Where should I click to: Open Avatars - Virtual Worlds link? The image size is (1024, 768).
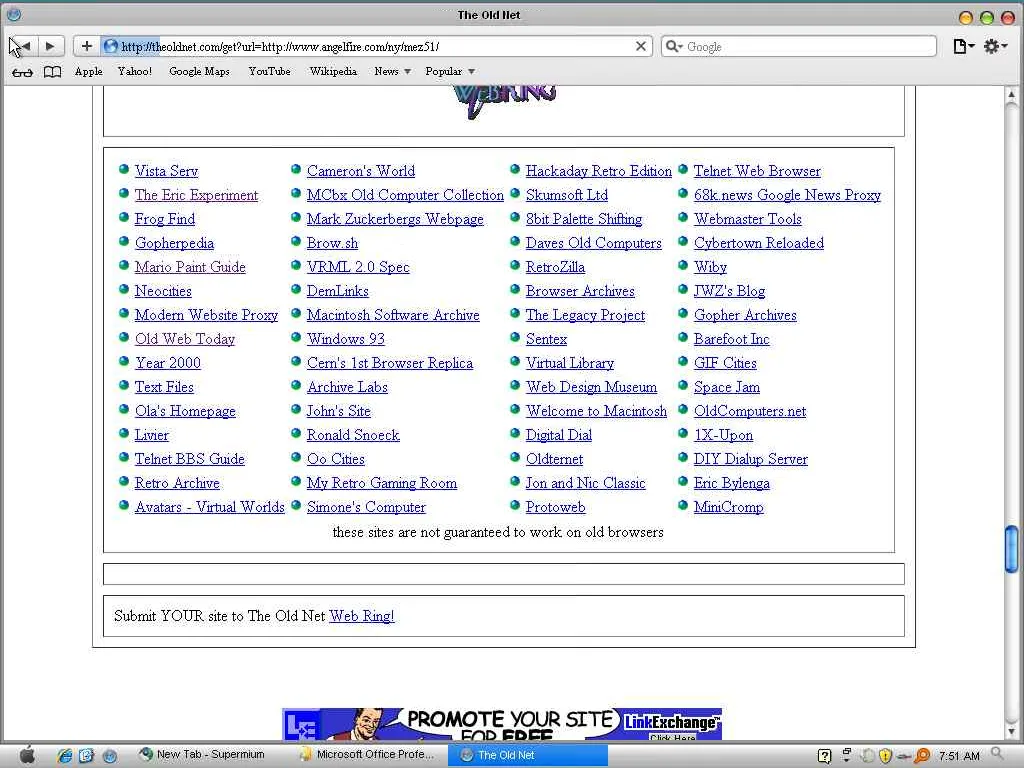210,507
